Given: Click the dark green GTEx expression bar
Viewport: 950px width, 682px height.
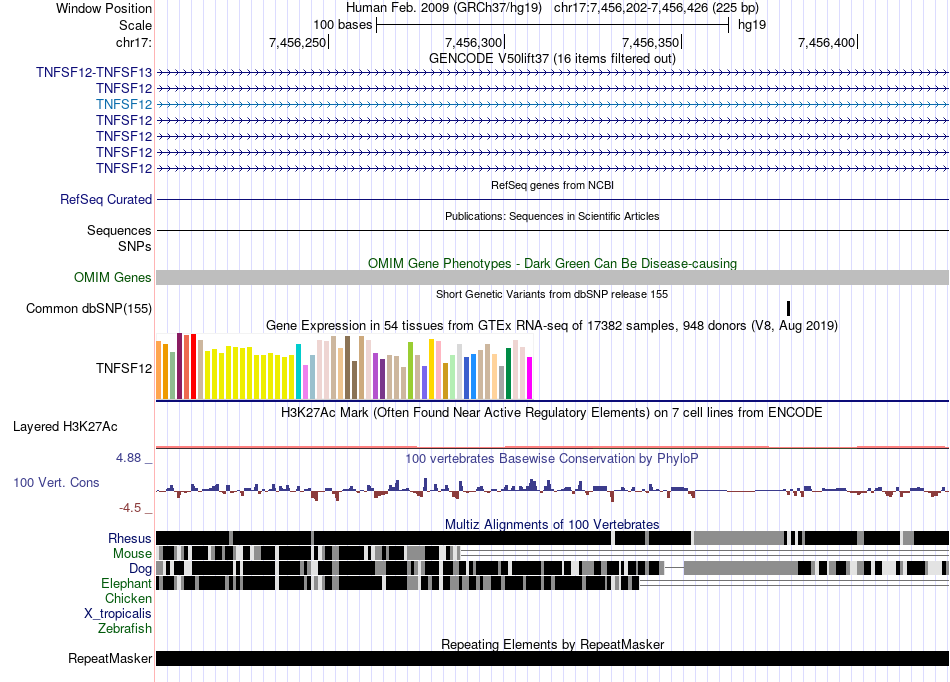Looking at the screenshot, I should point(508,373).
